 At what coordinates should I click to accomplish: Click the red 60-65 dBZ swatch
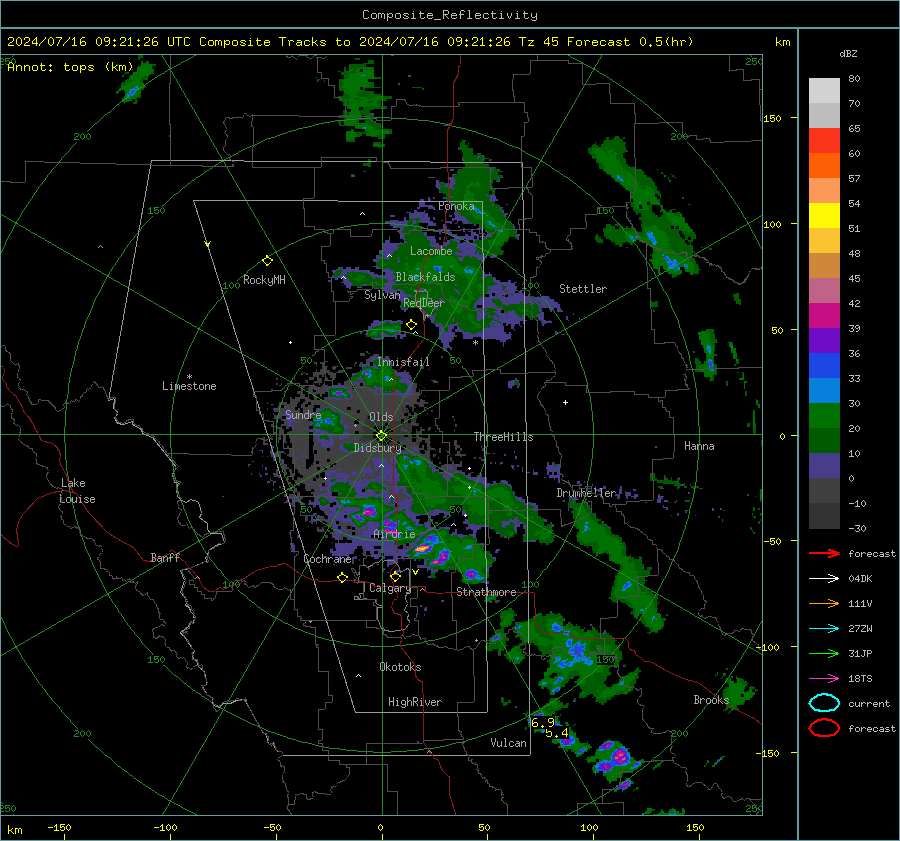tap(824, 141)
